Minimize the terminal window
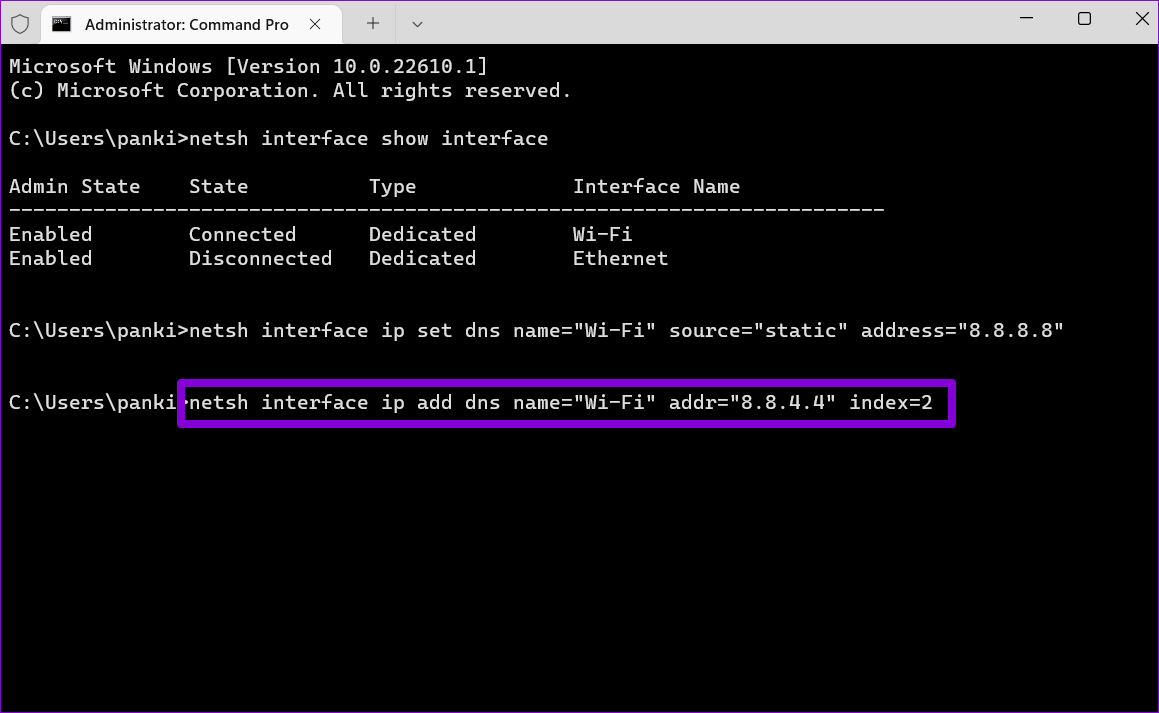 point(1024,19)
